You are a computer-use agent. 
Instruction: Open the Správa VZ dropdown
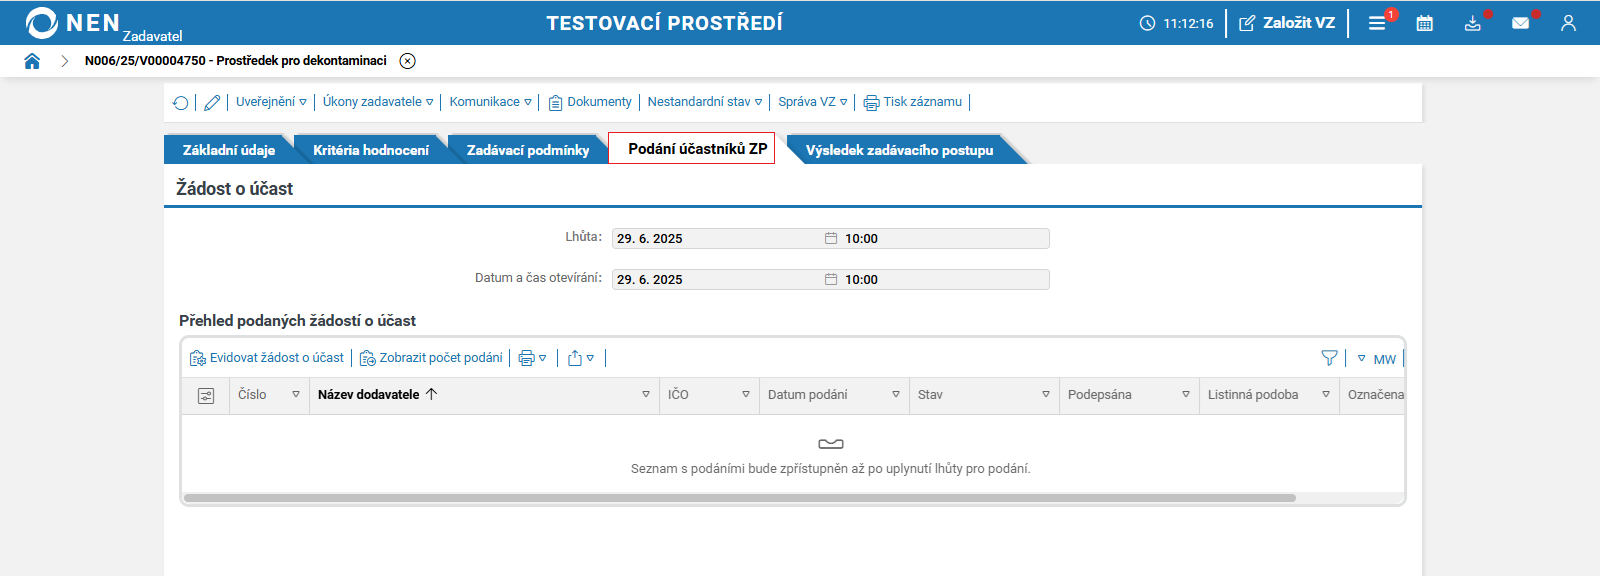point(813,102)
